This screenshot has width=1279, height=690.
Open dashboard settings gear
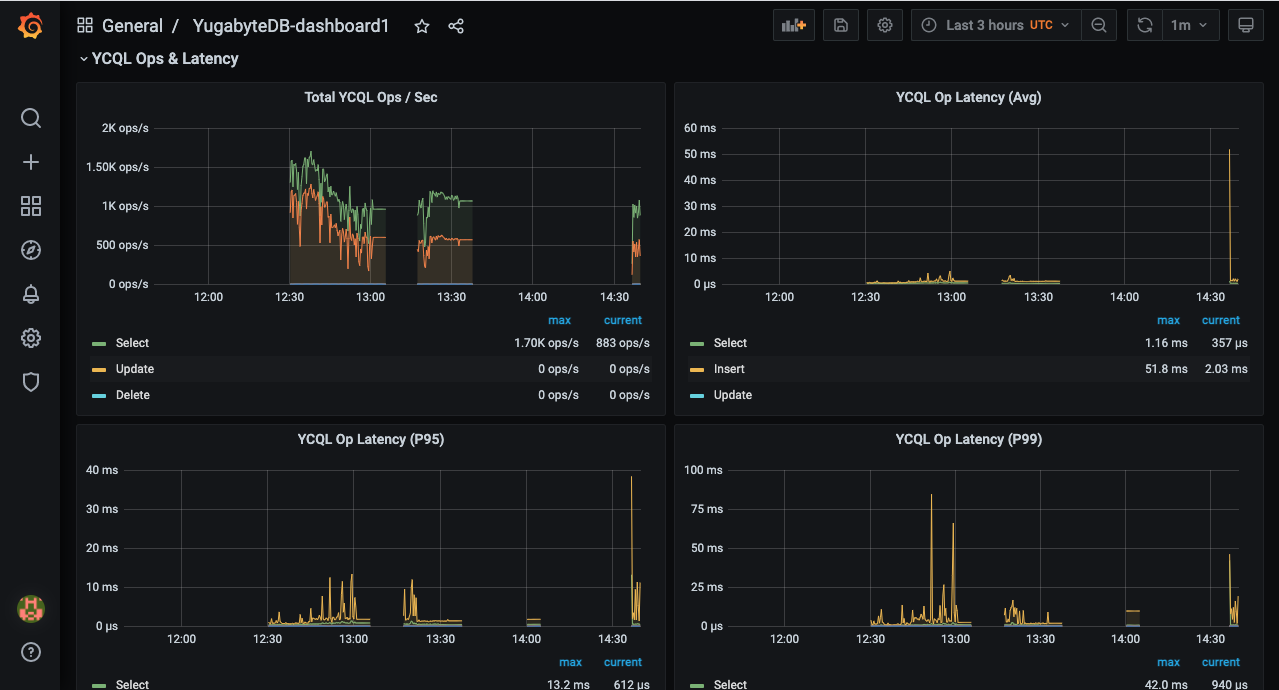click(884, 24)
